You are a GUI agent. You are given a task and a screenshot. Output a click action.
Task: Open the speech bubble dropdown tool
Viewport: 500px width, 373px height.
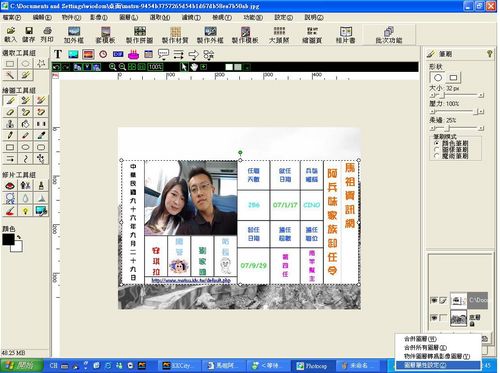(163, 54)
